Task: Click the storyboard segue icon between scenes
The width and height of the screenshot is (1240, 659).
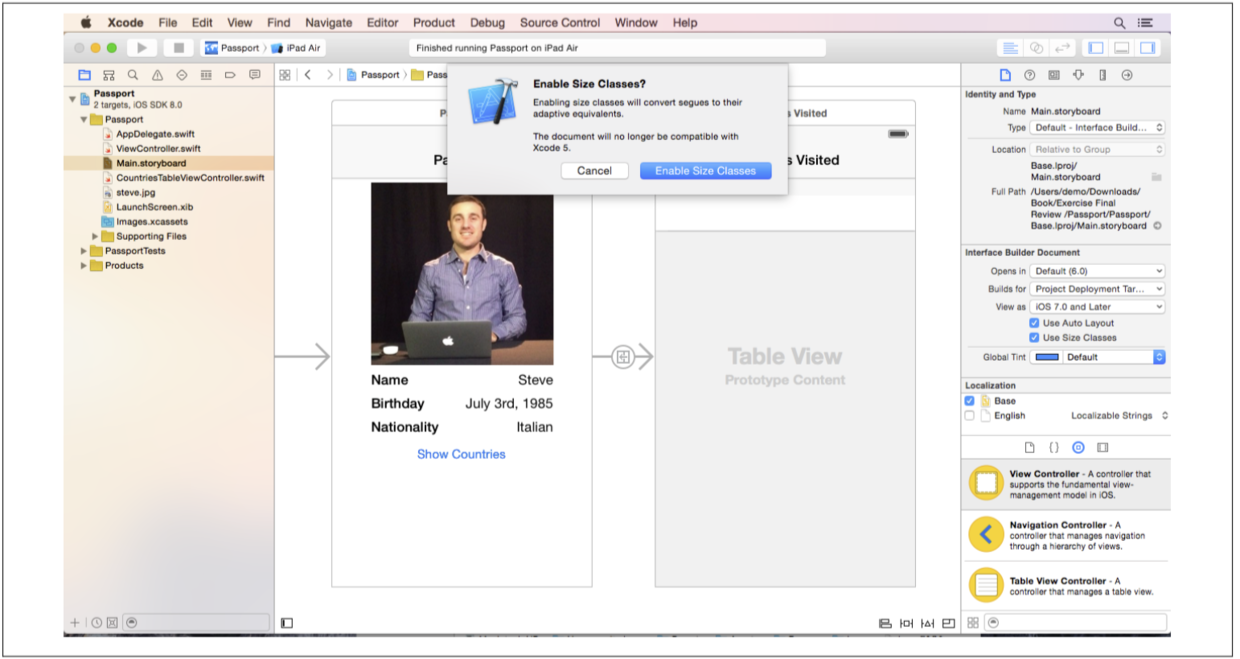Action: [x=623, y=357]
